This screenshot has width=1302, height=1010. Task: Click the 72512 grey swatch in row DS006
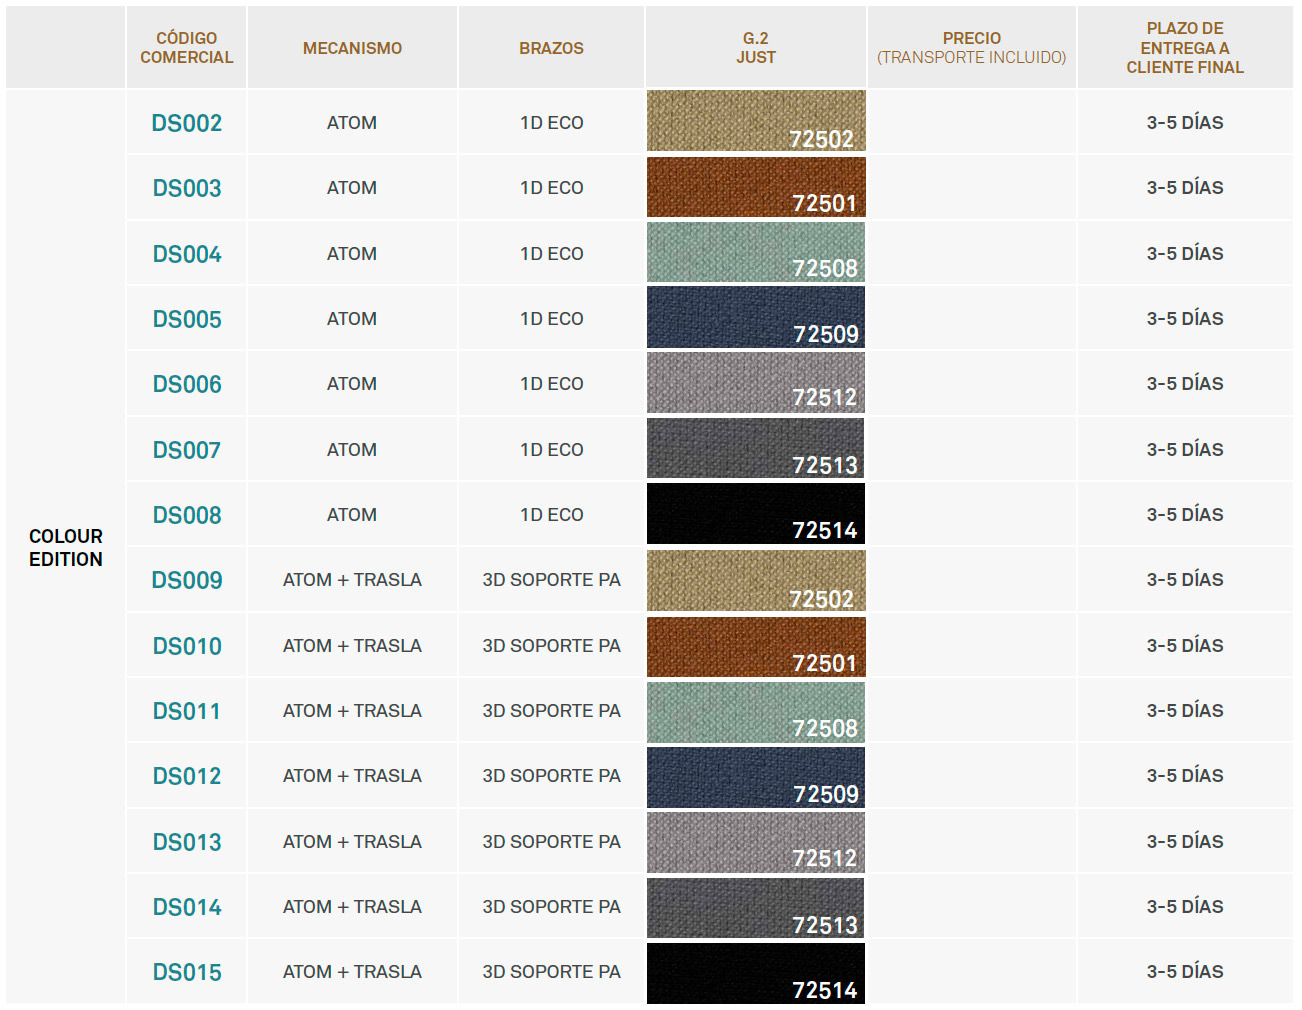coord(756,383)
